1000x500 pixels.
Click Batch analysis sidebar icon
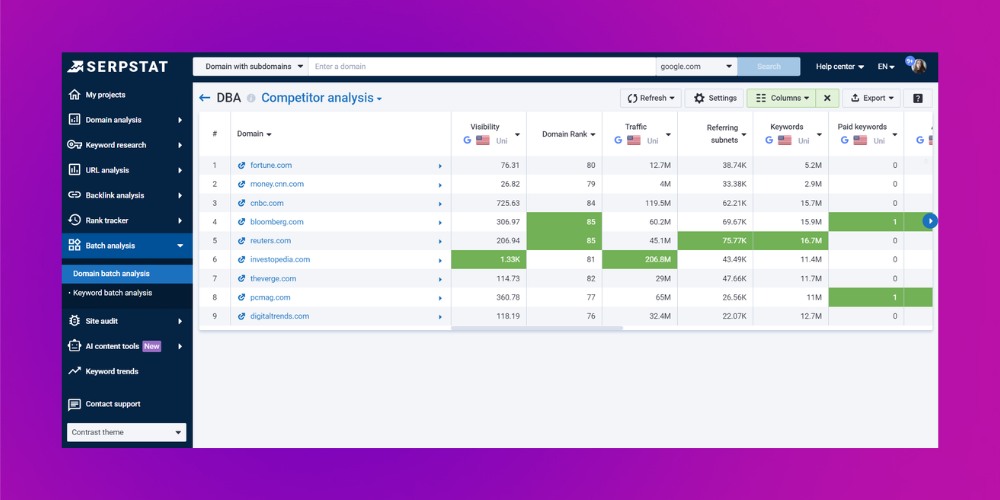(x=75, y=246)
